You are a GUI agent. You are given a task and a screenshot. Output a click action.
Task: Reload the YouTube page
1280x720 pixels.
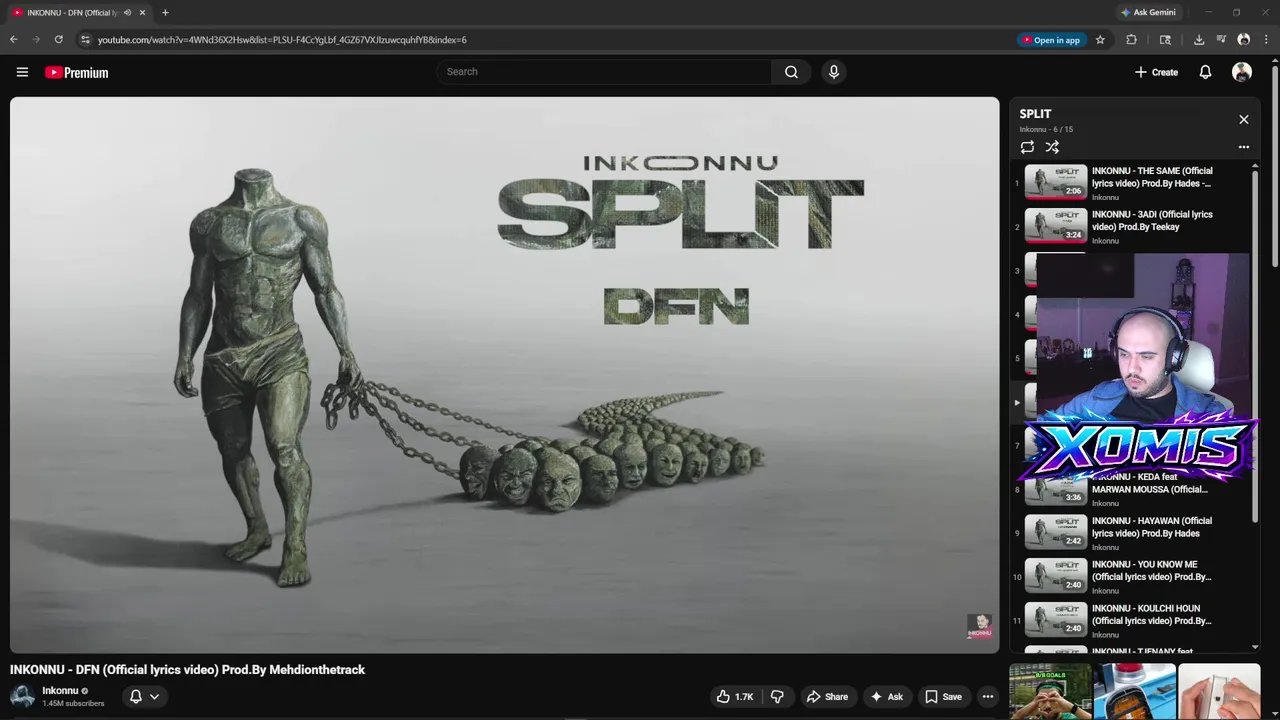59,40
